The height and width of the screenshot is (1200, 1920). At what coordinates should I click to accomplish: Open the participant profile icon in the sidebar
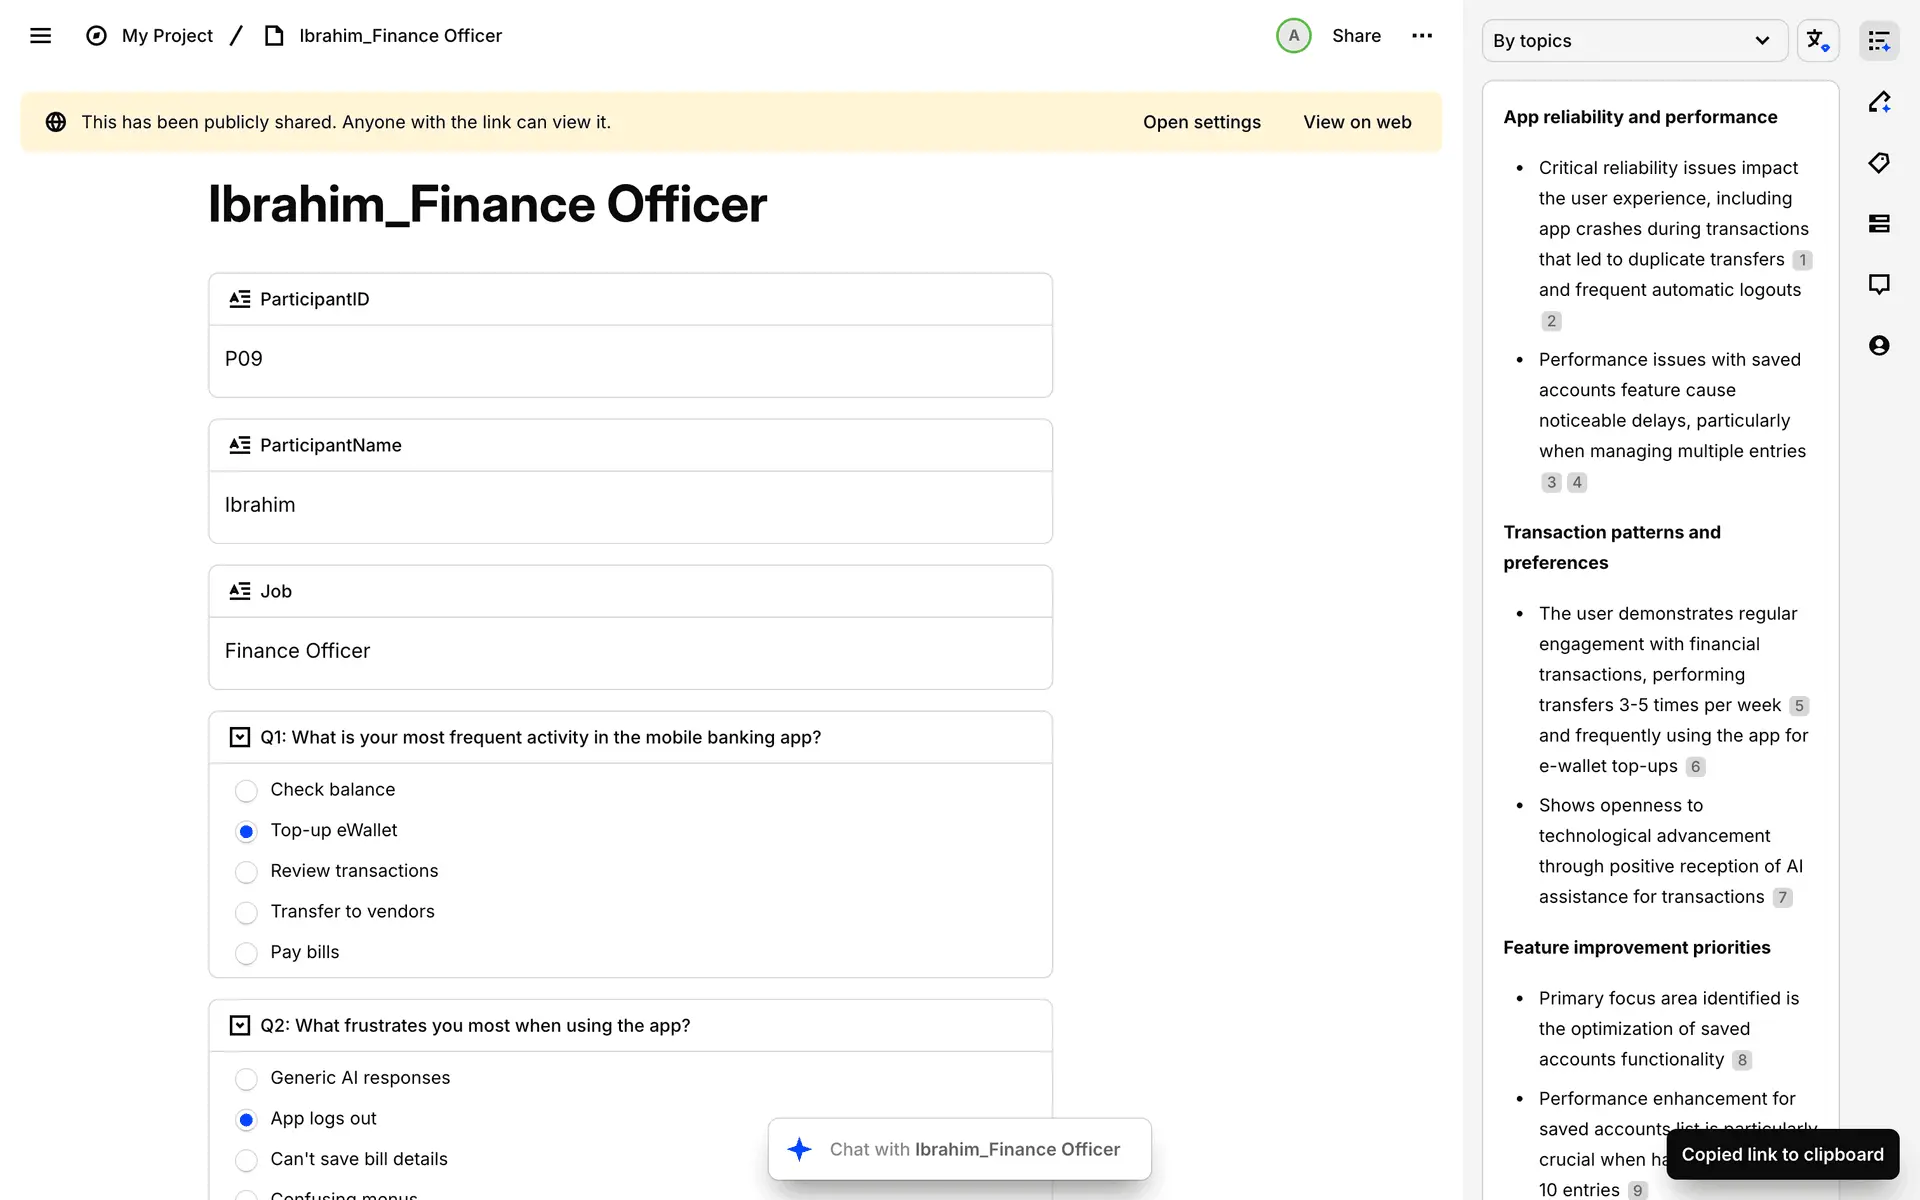1879,346
